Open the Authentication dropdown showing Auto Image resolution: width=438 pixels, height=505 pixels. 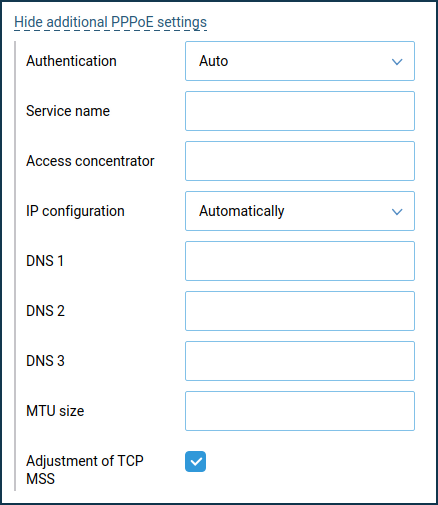coord(300,61)
